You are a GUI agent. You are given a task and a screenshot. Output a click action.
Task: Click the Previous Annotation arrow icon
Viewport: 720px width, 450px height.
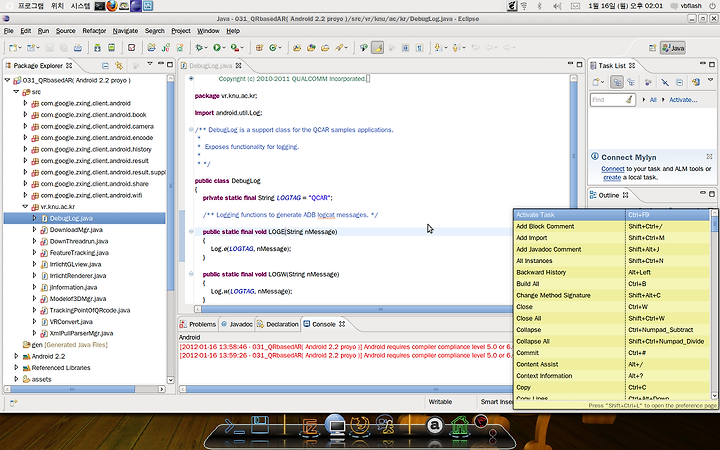coord(456,47)
